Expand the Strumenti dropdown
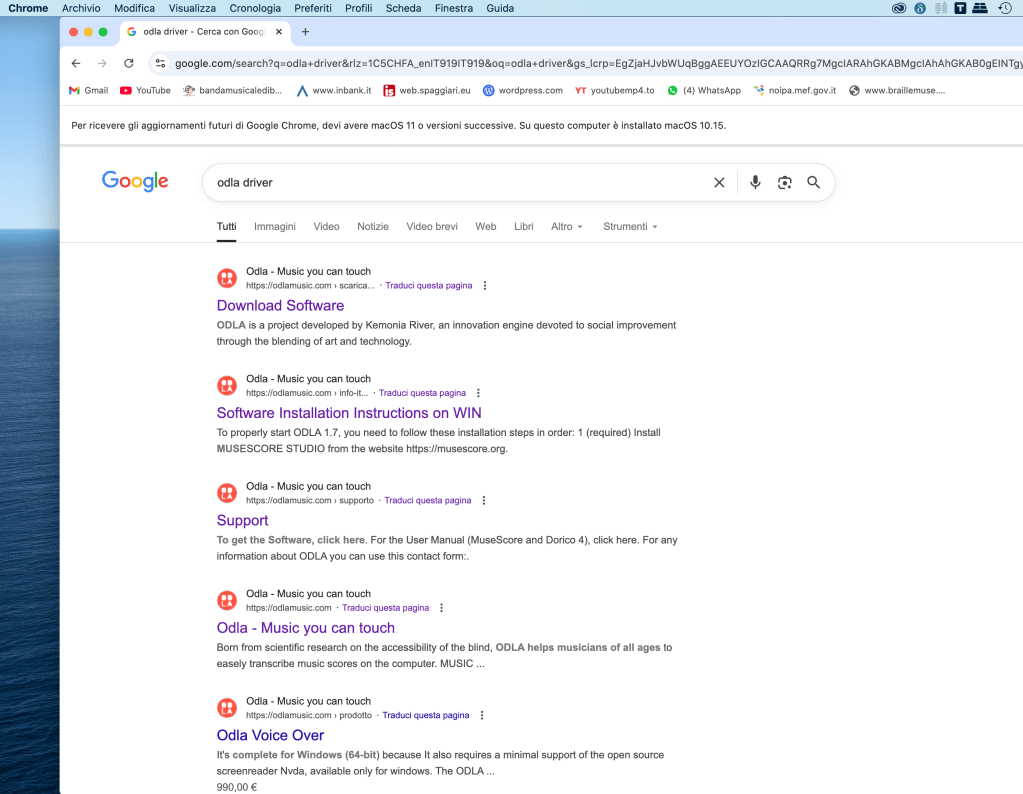Image resolution: width=1023 pixels, height=794 pixels. click(x=630, y=227)
